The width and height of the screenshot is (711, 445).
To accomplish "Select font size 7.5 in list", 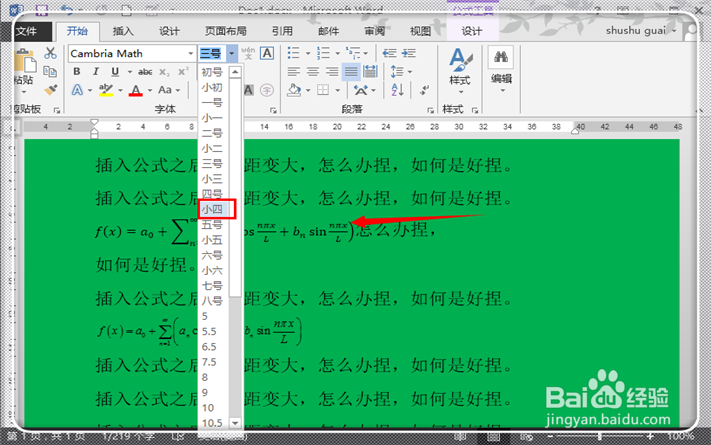I will (213, 362).
